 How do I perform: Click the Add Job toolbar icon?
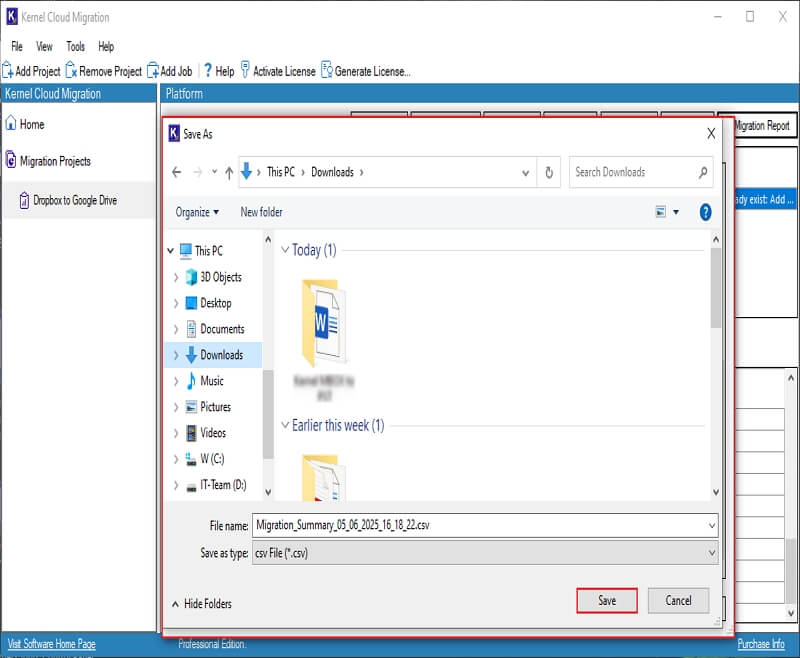click(153, 70)
